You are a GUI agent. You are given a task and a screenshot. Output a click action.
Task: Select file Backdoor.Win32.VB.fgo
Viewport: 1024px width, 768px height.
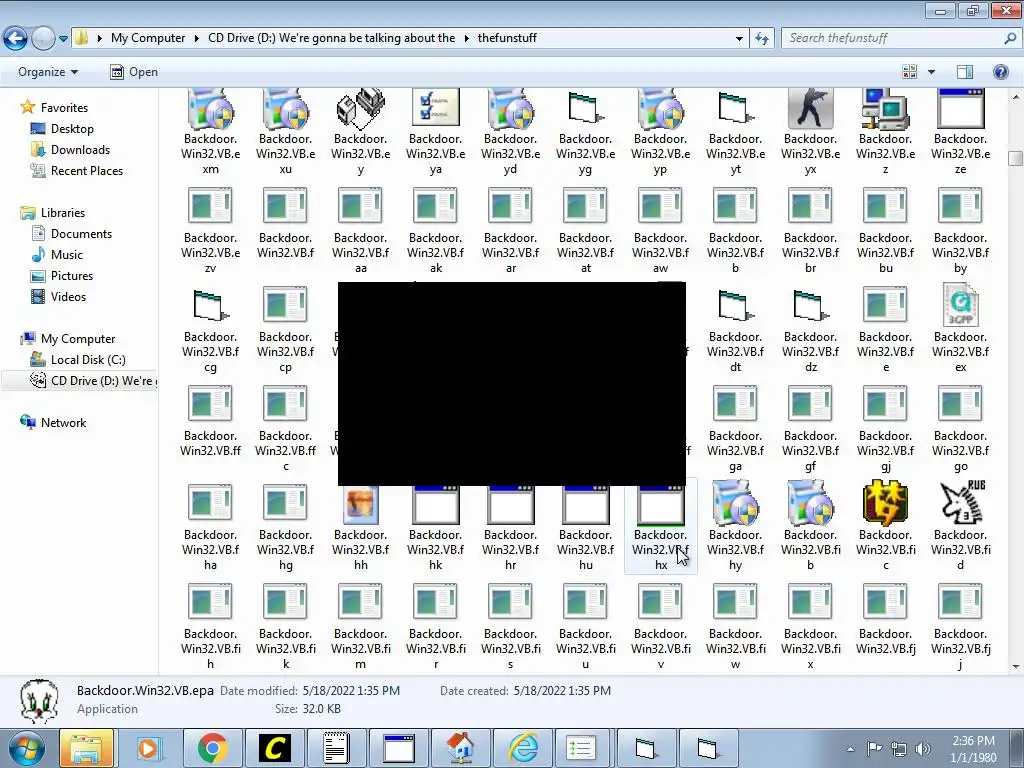(961, 428)
